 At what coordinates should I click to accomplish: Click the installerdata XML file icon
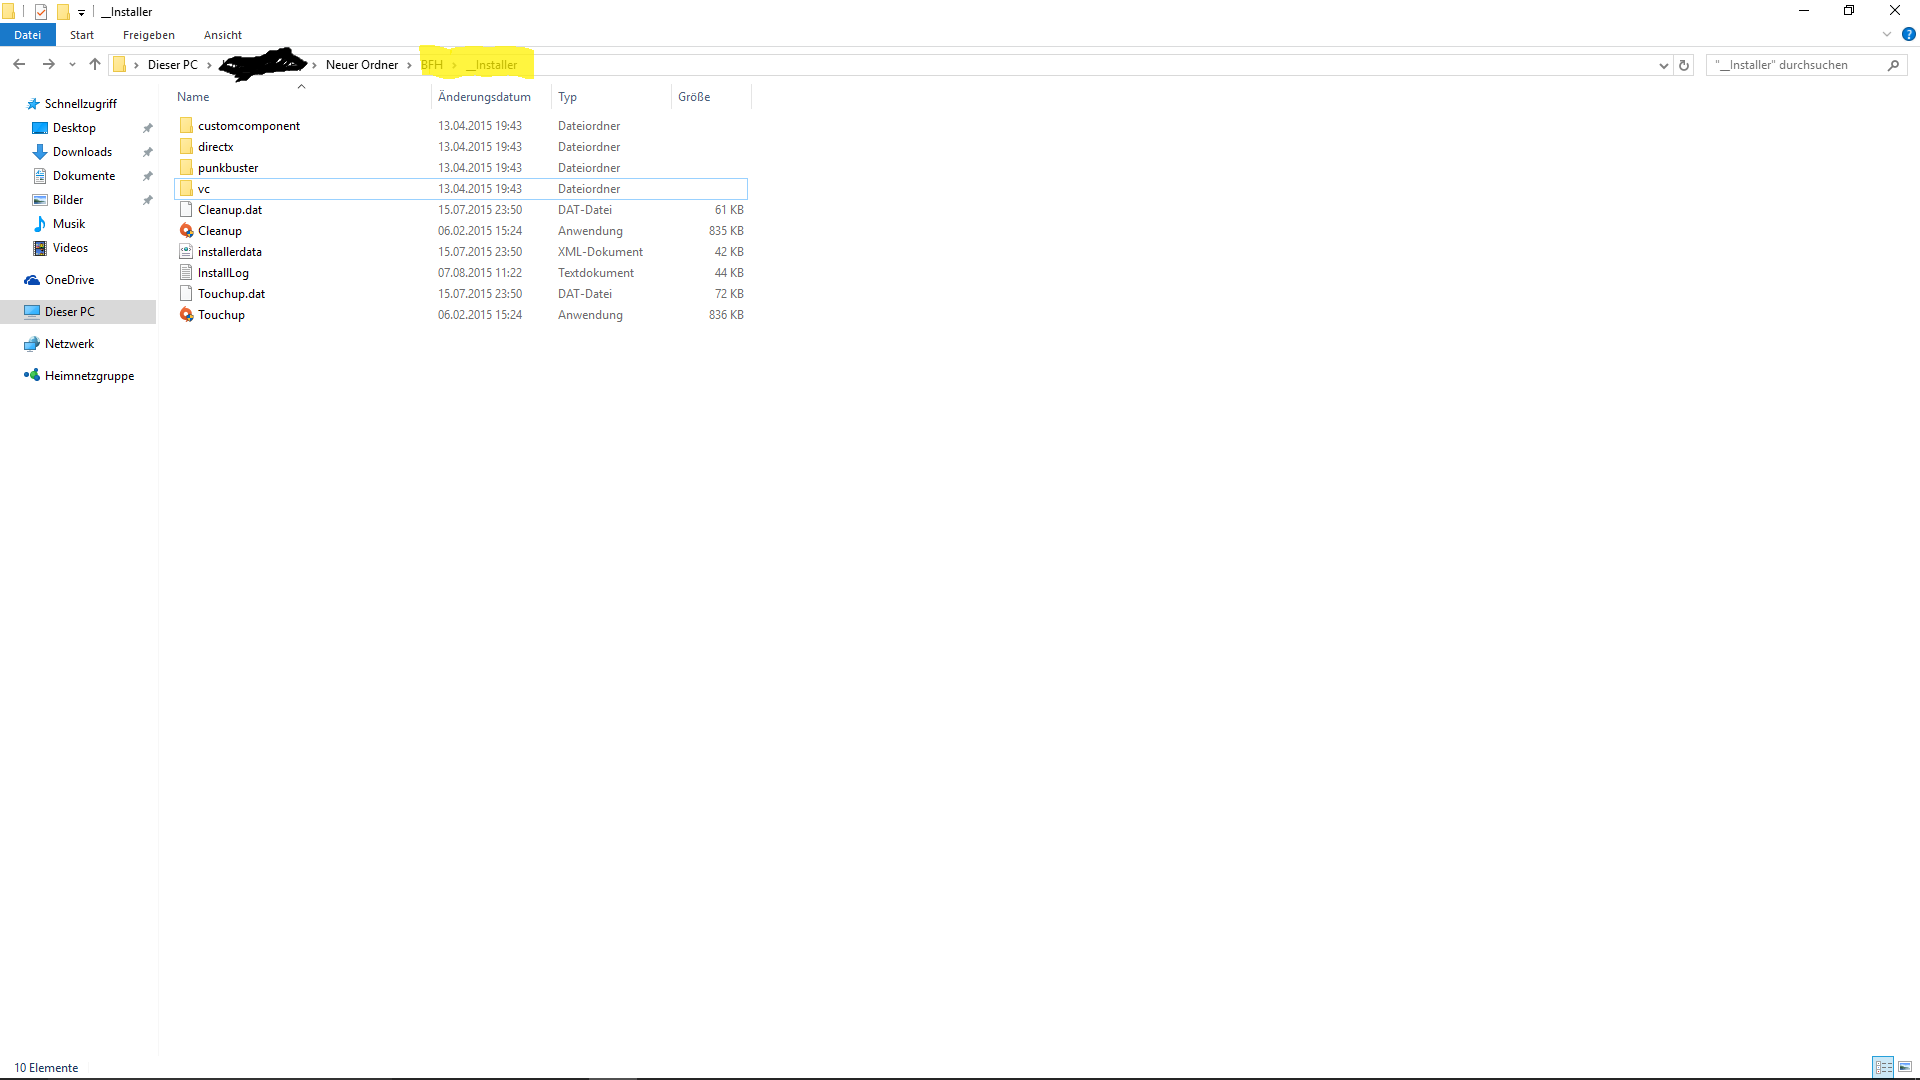(x=186, y=252)
